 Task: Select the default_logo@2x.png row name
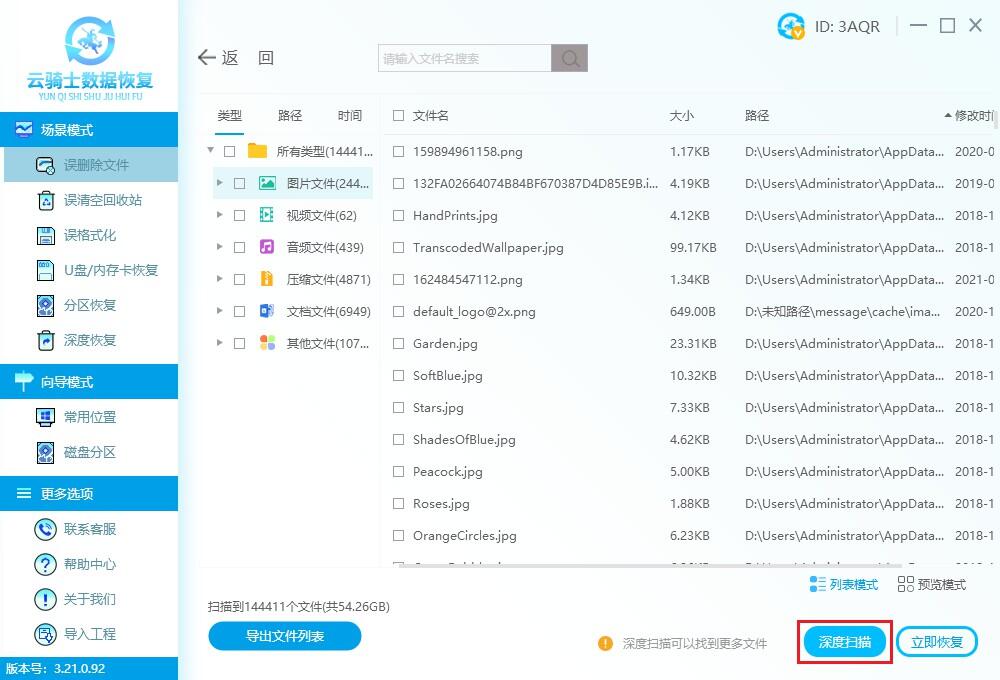tap(474, 312)
